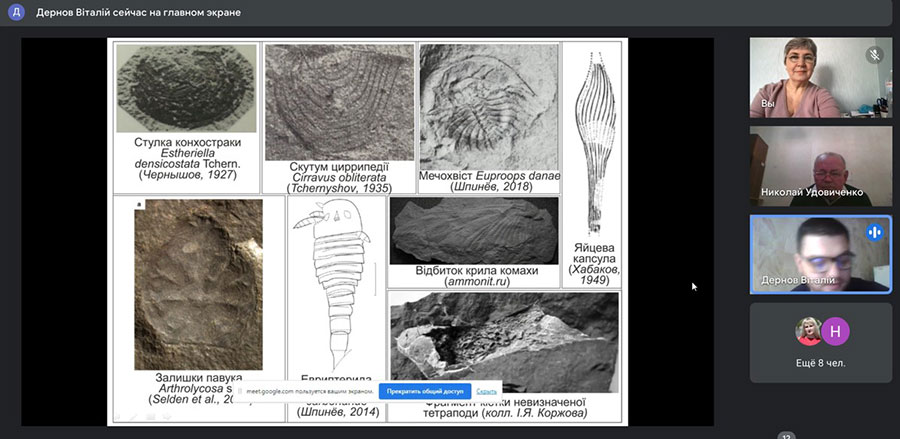Click the Estheriella densicostata shell image
Image resolution: width=900 pixels, height=439 pixels.
(x=185, y=88)
